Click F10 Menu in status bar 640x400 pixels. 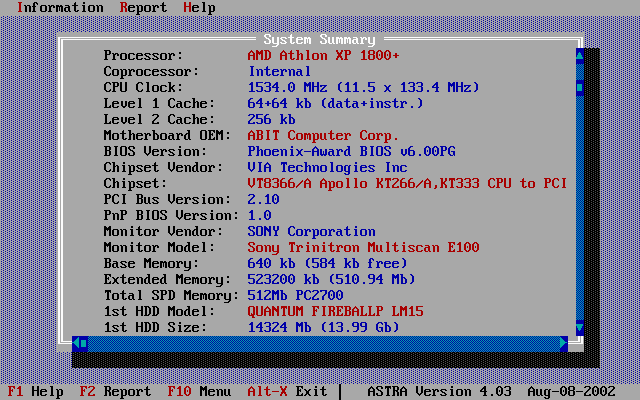(199, 391)
